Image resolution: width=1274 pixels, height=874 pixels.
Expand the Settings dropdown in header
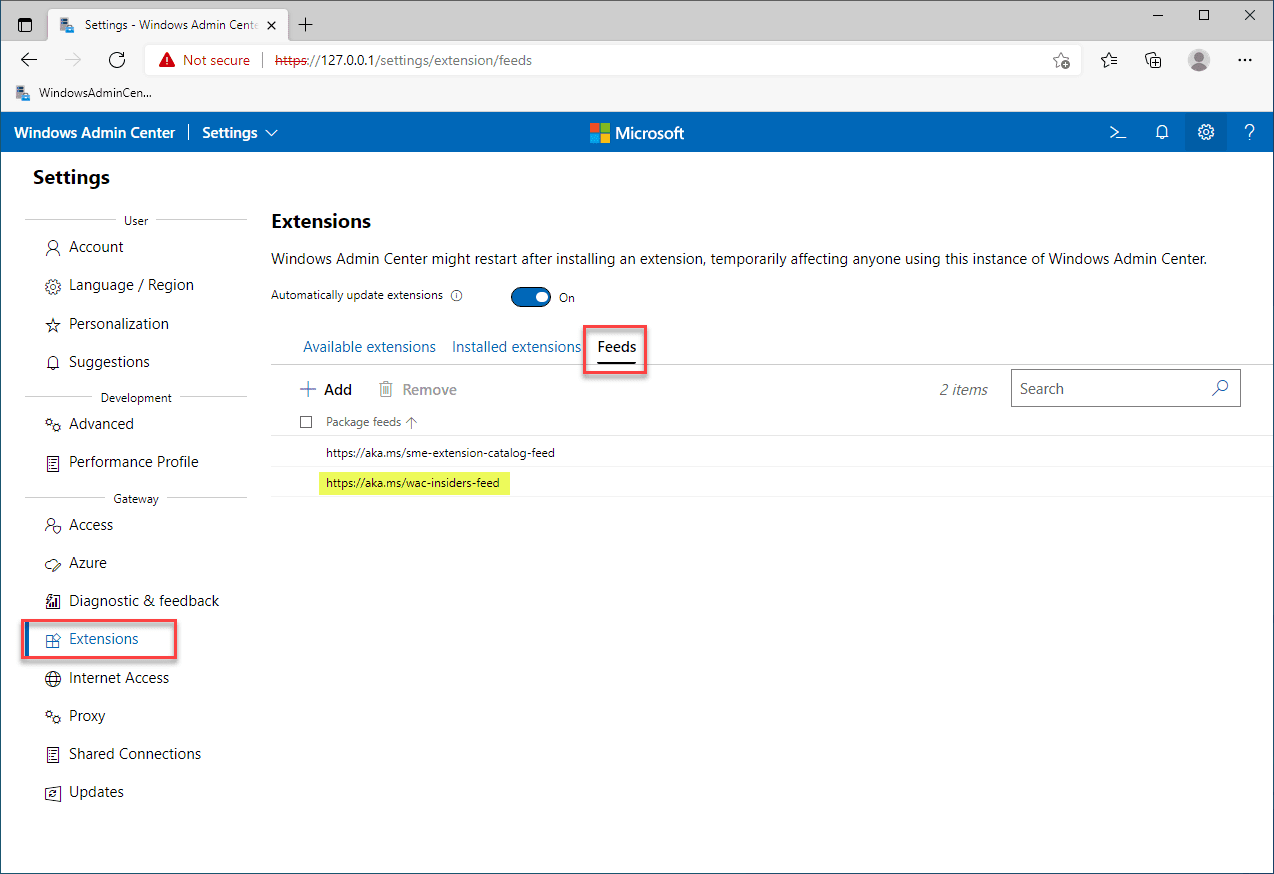click(240, 133)
